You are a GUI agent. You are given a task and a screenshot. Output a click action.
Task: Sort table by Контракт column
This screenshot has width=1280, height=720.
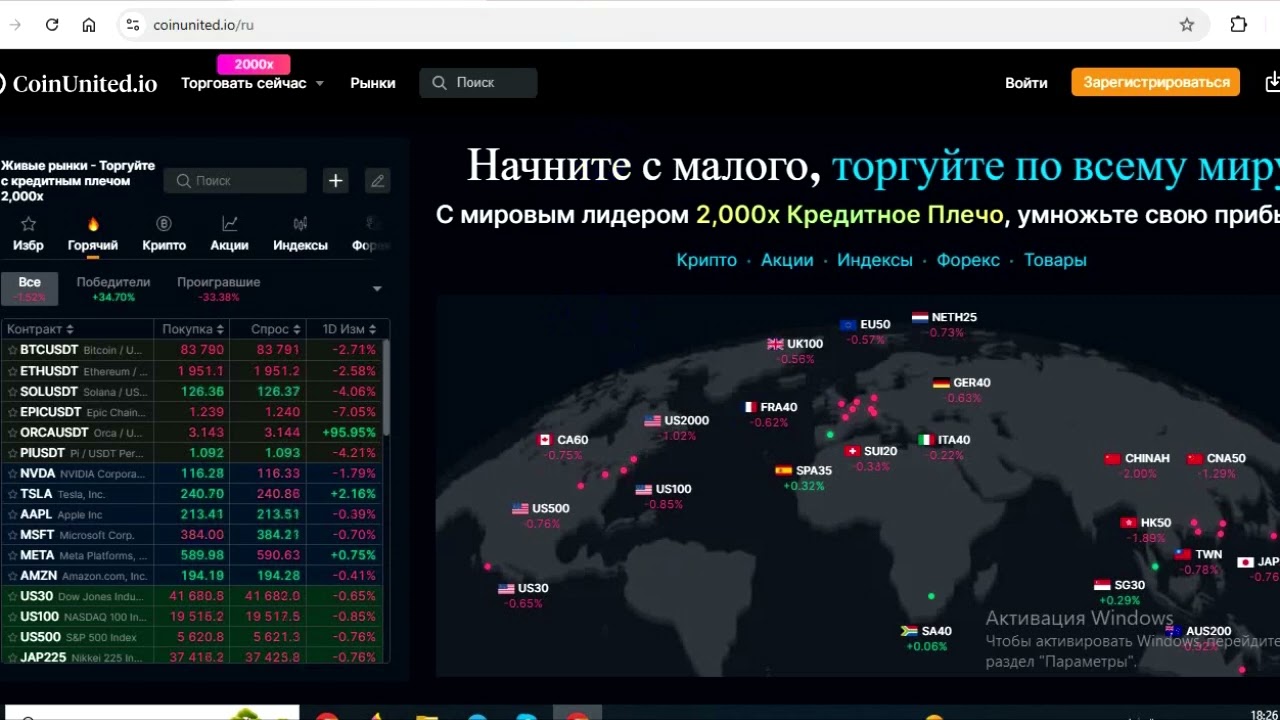click(x=40, y=329)
